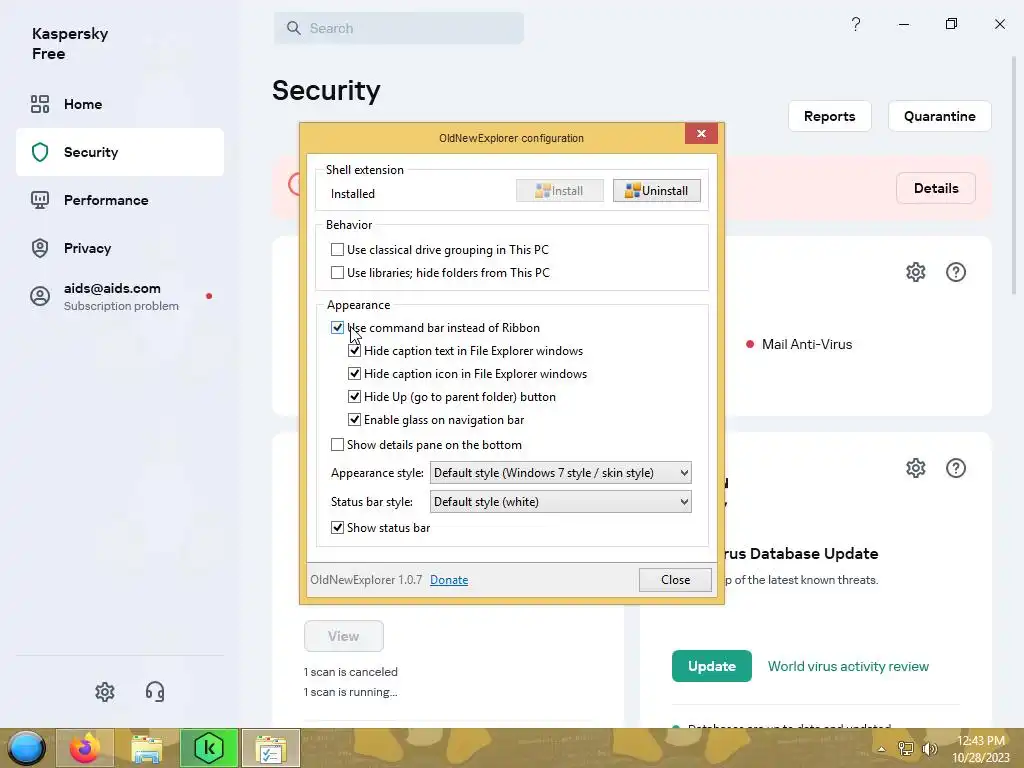Open help icon in Mail Anti-Virus card
The image size is (1024, 768).
coord(956,272)
